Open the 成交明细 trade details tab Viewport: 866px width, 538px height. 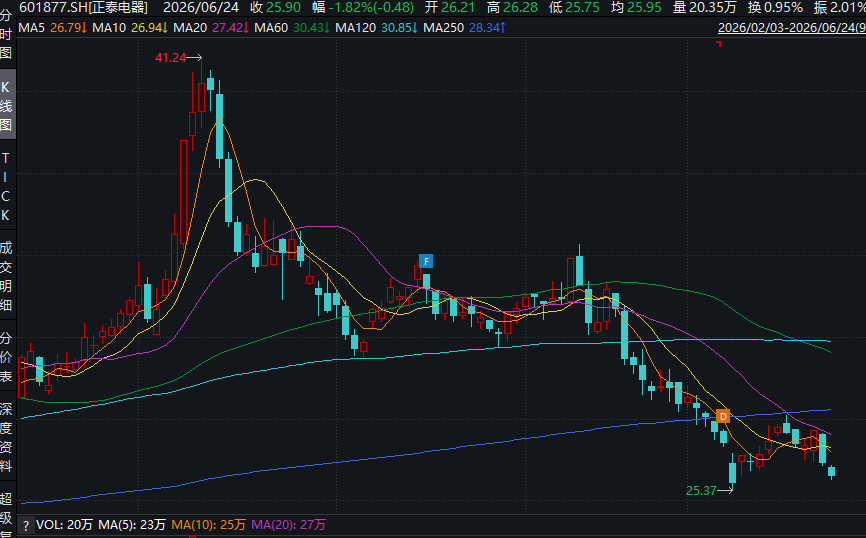coord(6,276)
